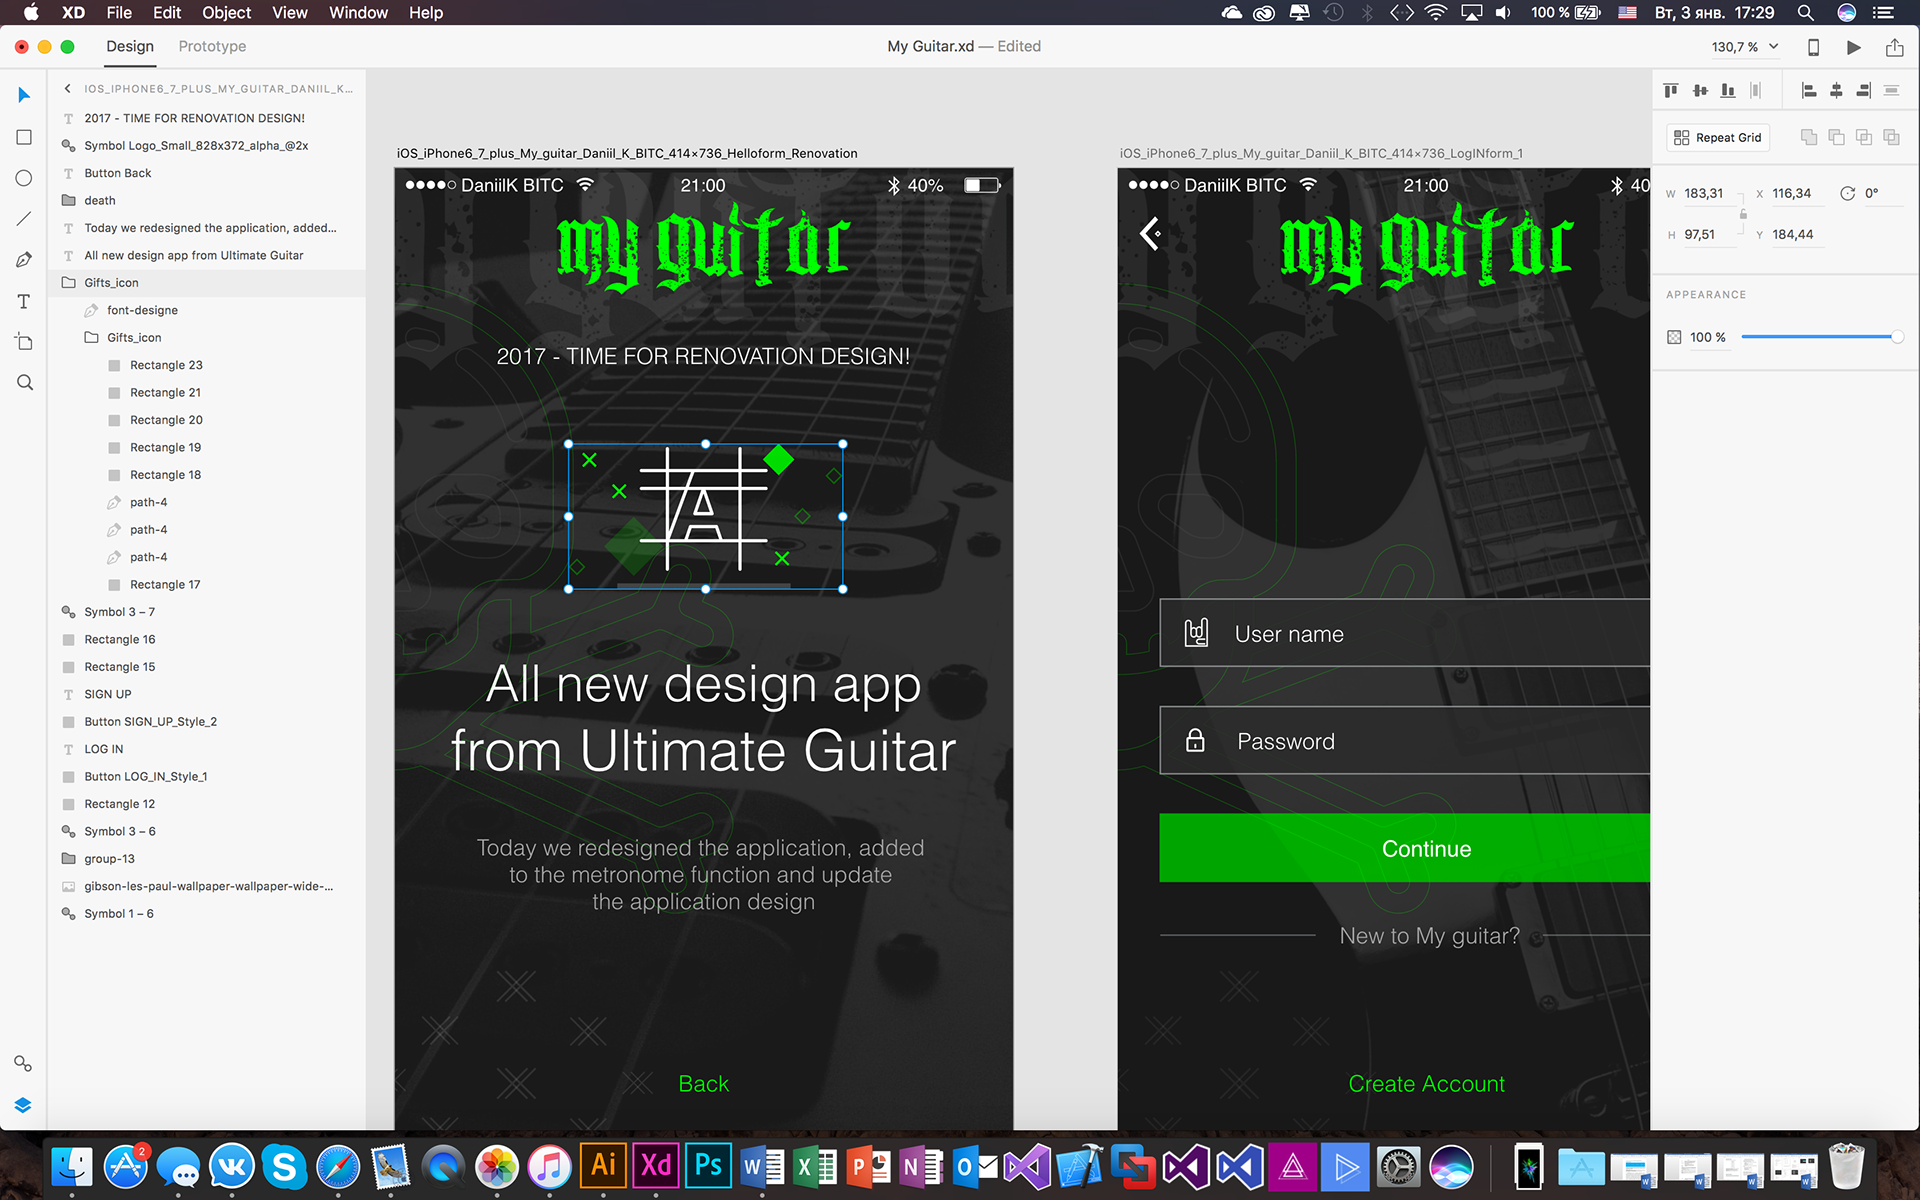Open the Help menu
Viewport: 1920px width, 1200px height.
[426, 13]
